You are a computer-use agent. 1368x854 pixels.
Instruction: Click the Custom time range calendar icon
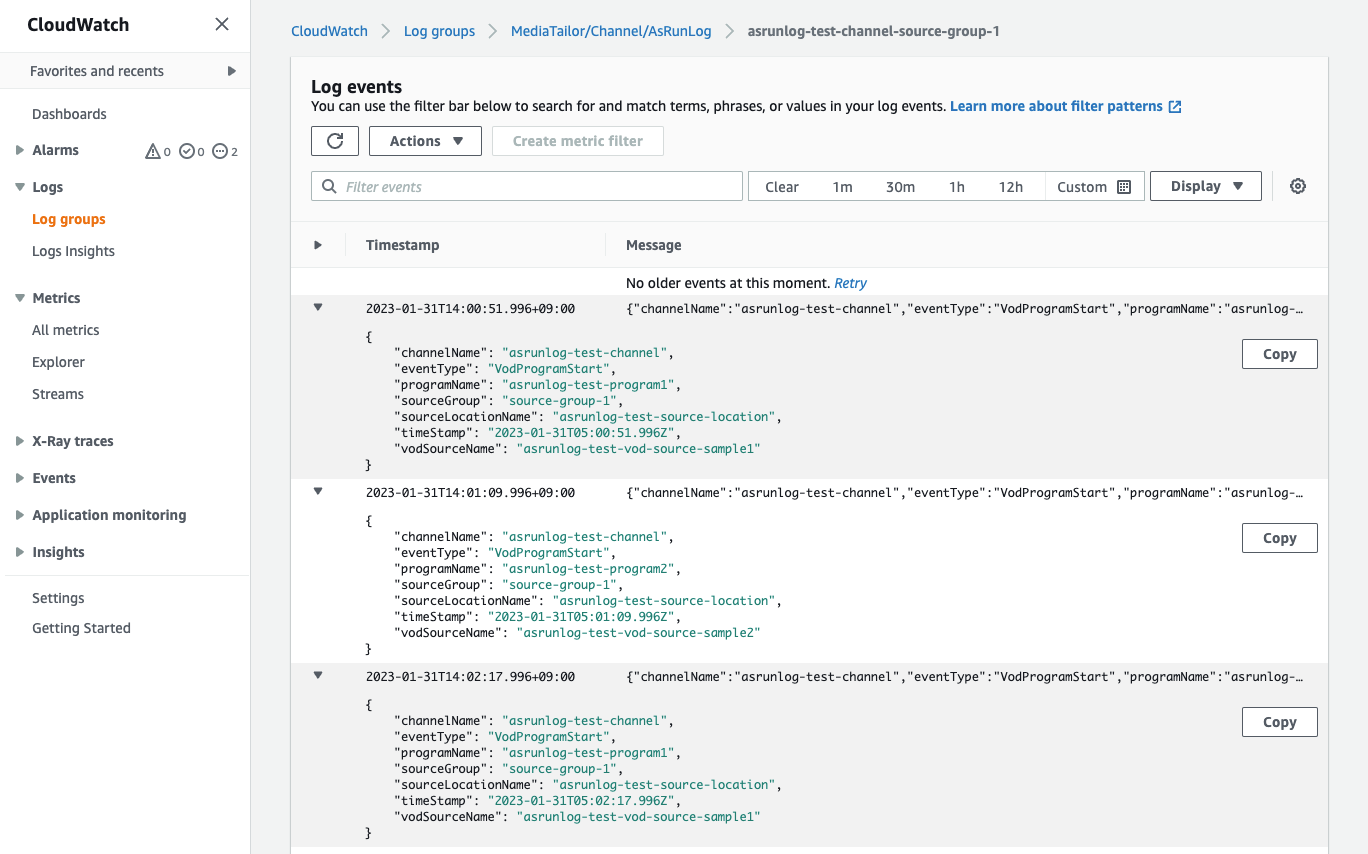[x=1124, y=187]
